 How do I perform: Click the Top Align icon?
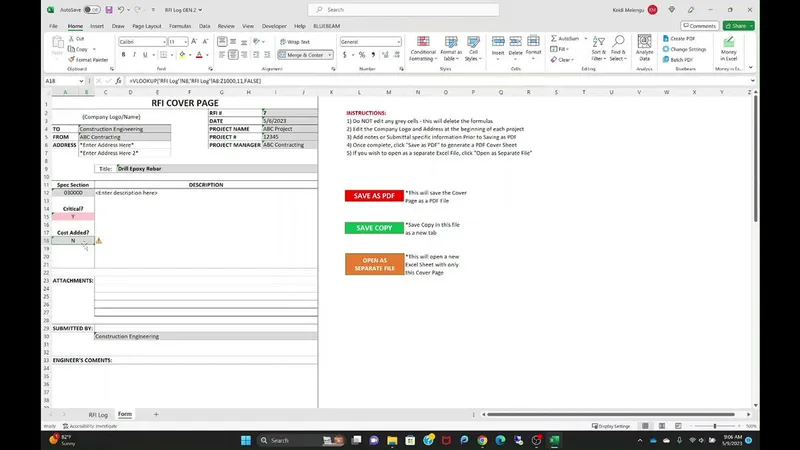pos(222,42)
